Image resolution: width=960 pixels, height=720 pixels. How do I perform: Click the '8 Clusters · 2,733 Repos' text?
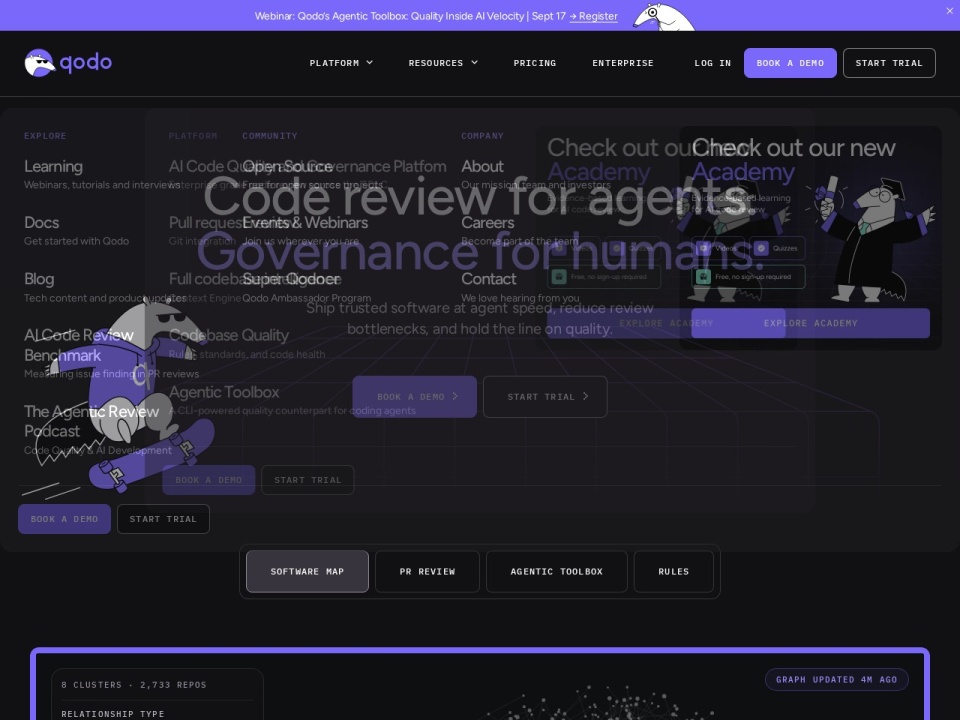tap(133, 684)
